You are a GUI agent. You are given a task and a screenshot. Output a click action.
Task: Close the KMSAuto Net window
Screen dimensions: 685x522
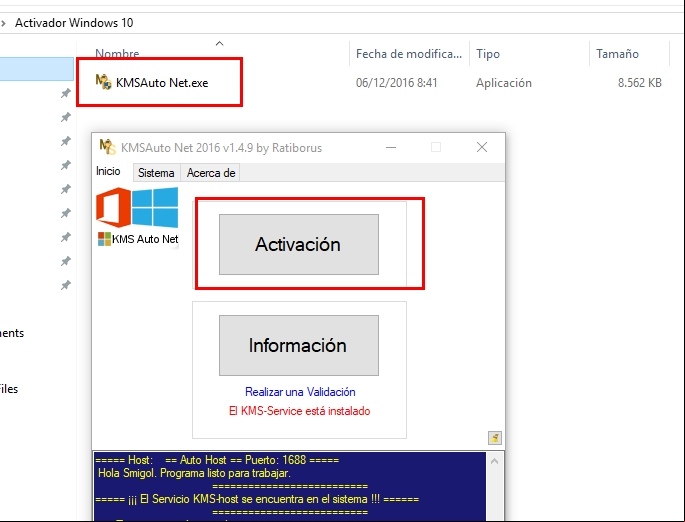click(482, 147)
